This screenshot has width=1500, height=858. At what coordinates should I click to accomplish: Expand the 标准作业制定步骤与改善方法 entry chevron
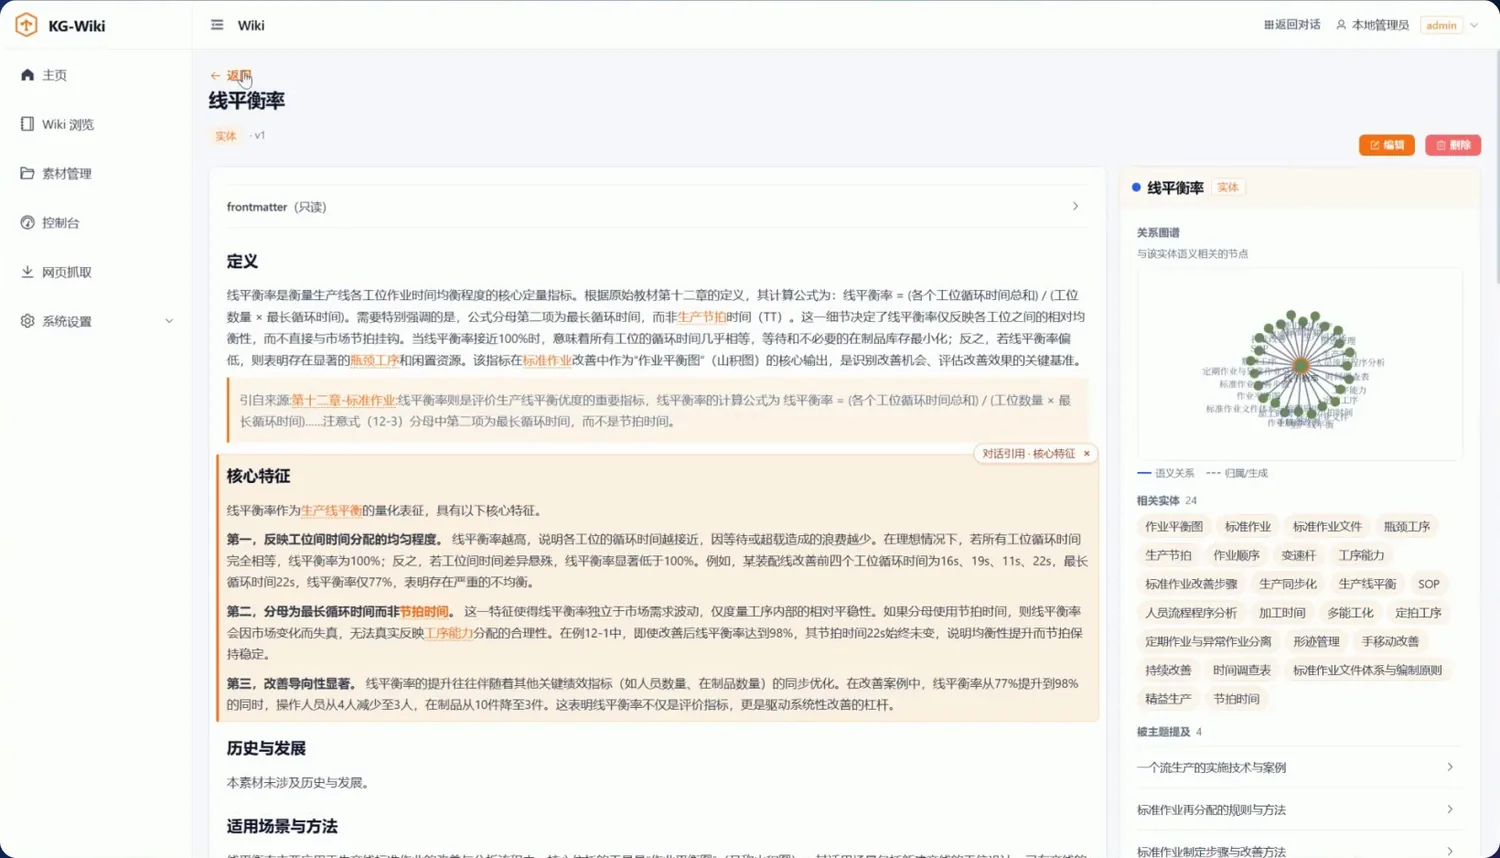[1450, 850]
